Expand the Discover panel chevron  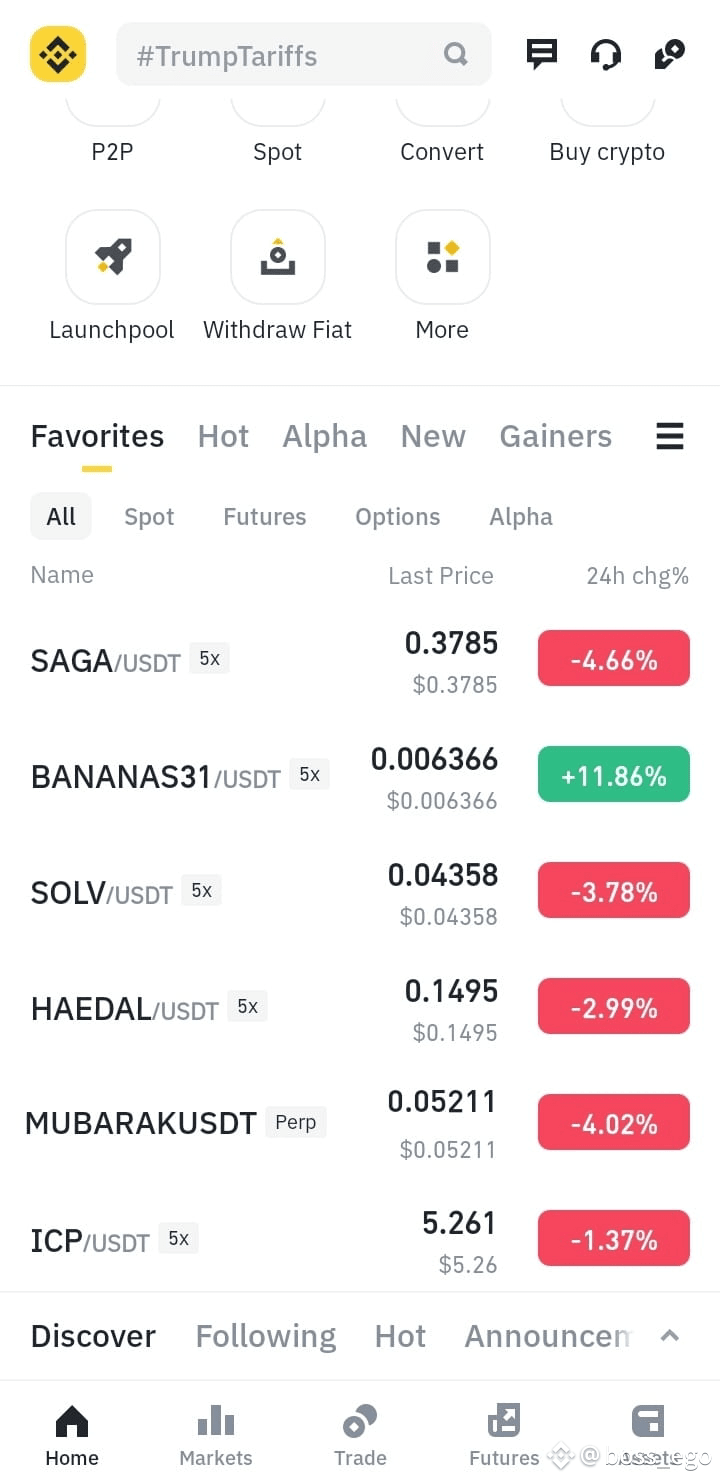coord(670,1336)
